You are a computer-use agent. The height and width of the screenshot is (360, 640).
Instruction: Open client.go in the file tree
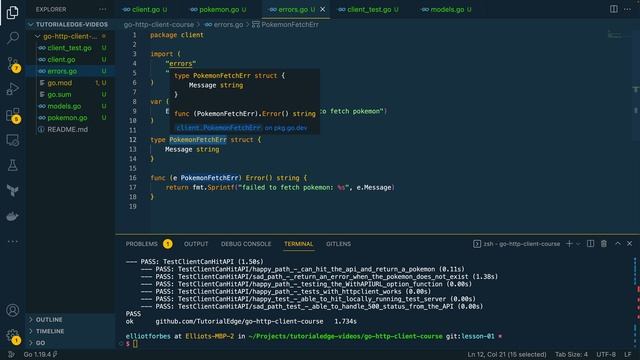pyautogui.click(x=70, y=60)
